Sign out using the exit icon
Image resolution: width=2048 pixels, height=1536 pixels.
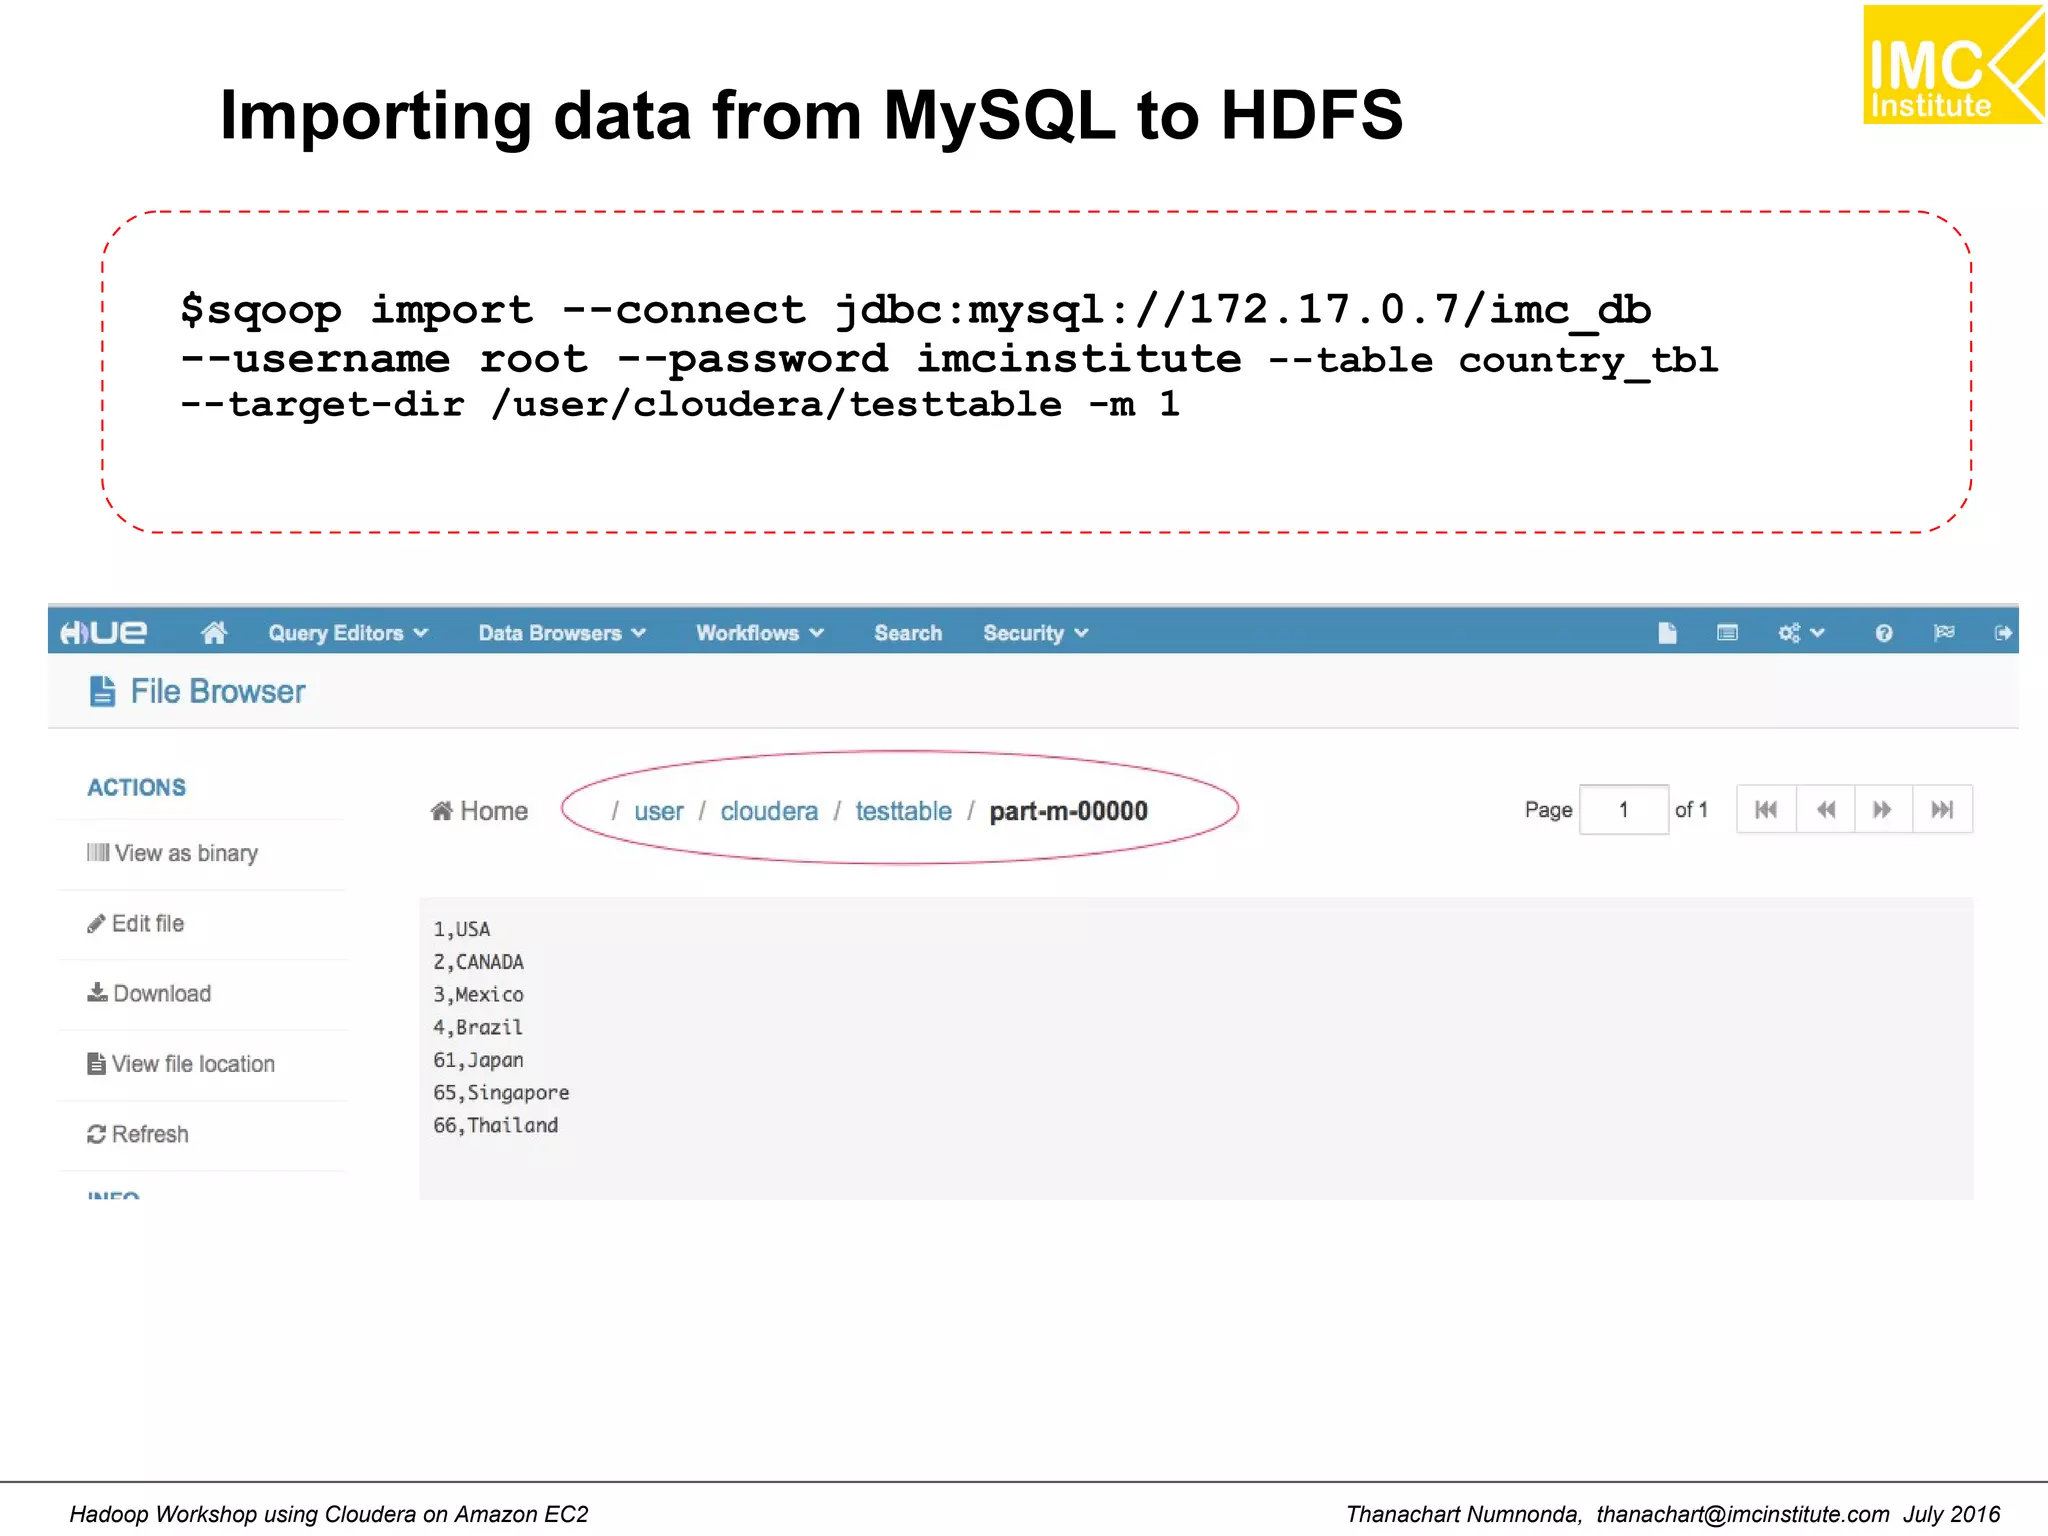[2003, 633]
